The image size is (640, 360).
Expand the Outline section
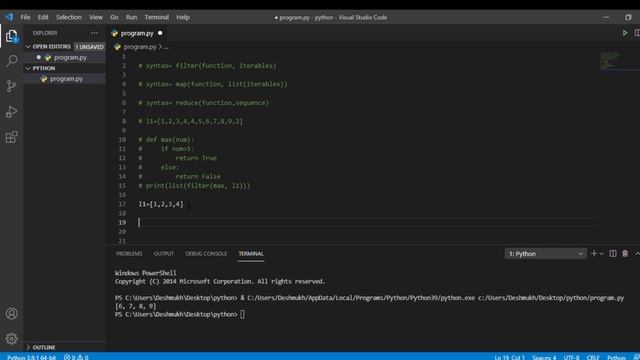(28, 347)
